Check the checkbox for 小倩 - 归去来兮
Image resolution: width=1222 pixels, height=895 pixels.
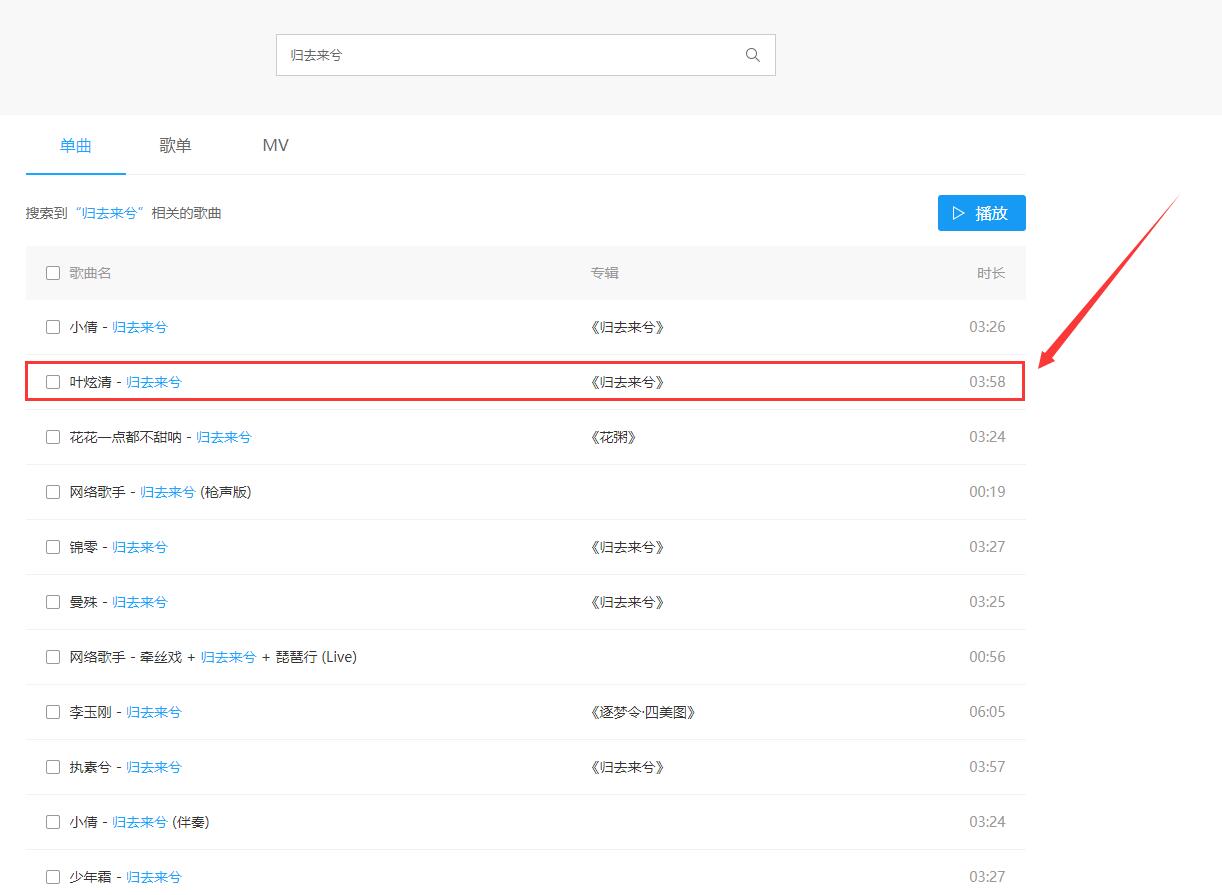pos(53,326)
